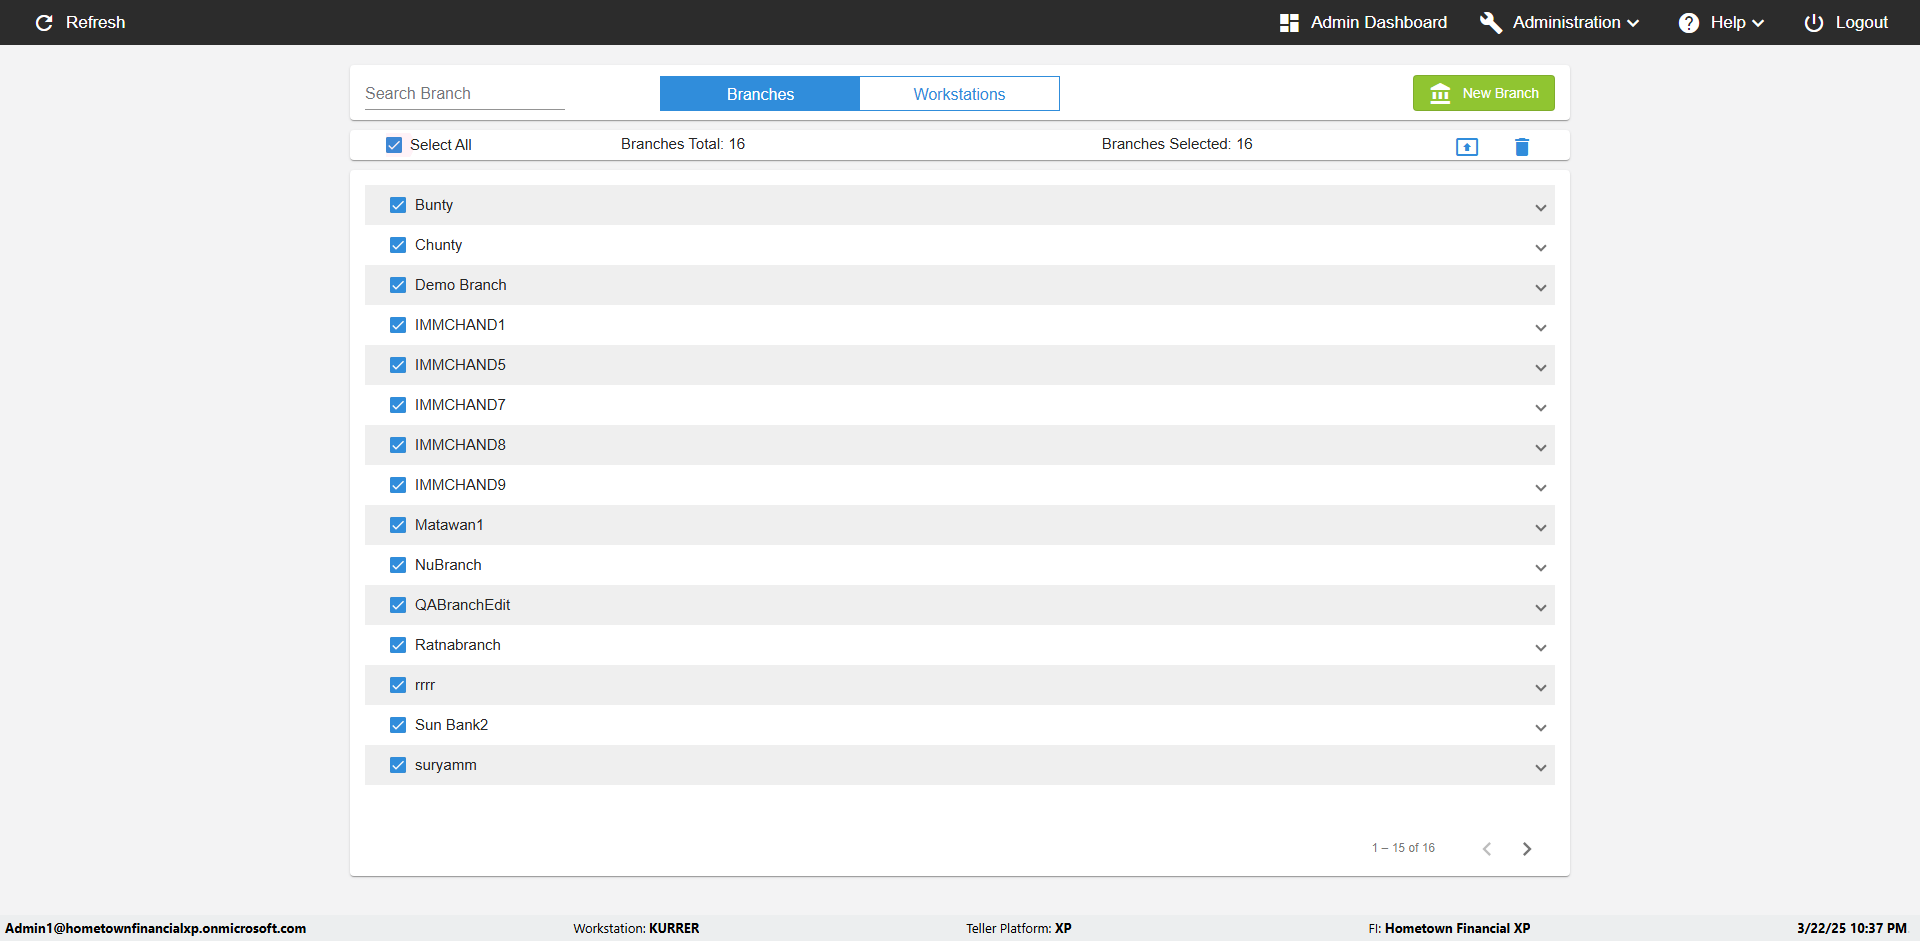Image resolution: width=1920 pixels, height=941 pixels.
Task: Uncheck the IMMCHAND8 checkbox
Action: coord(398,445)
